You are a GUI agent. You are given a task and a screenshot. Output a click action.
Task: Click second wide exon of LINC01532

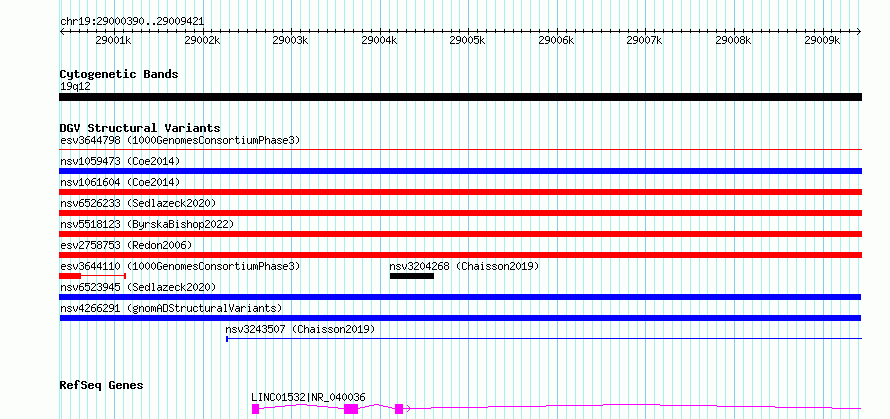(351, 409)
